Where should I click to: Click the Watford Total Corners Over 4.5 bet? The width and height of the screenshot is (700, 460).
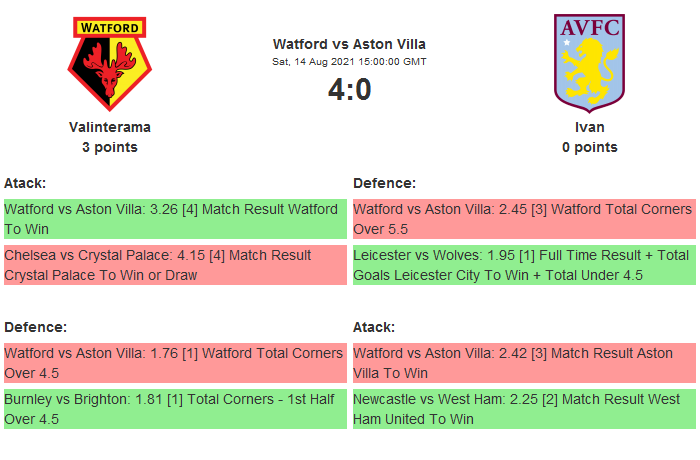[x=175, y=363]
